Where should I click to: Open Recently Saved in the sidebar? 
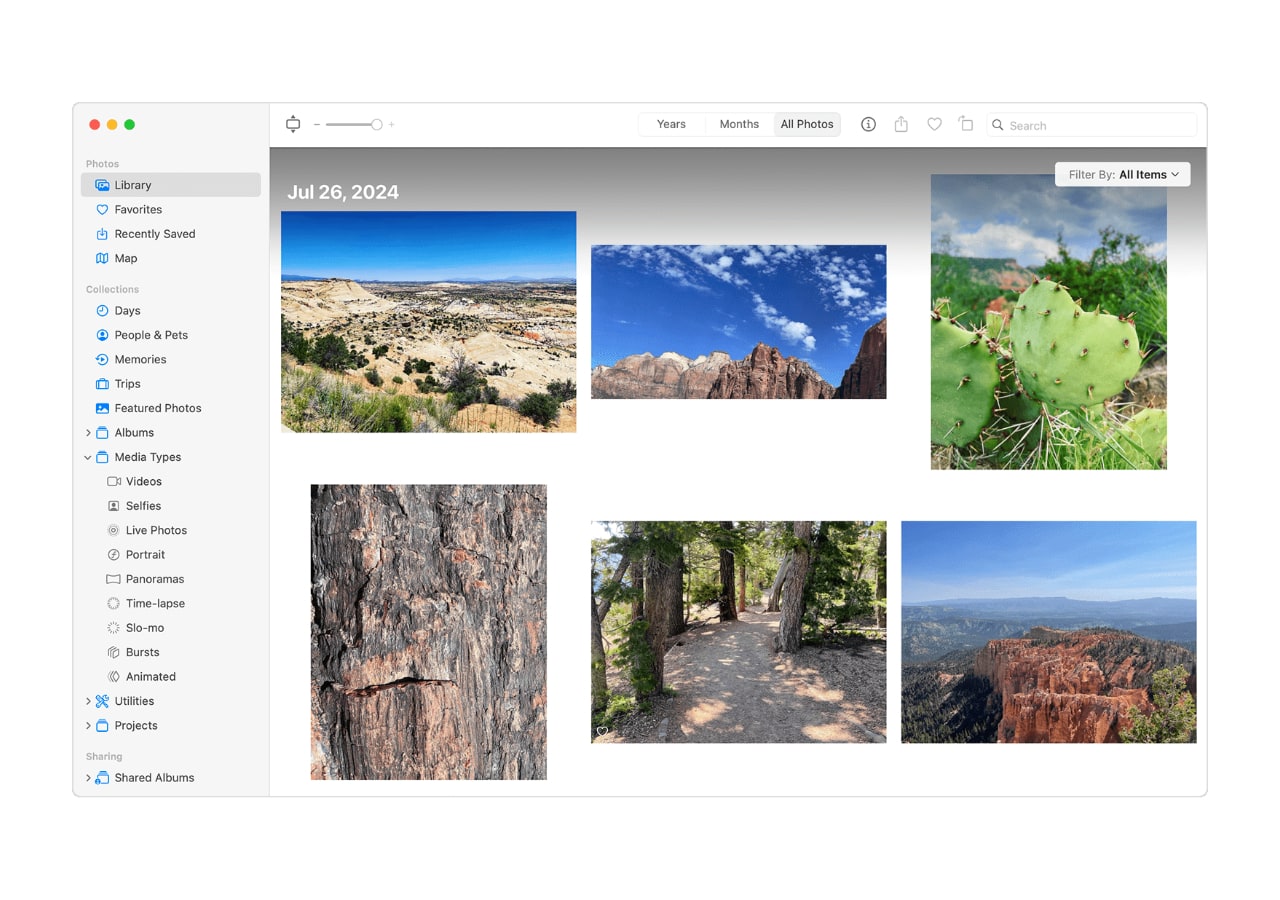(x=154, y=234)
